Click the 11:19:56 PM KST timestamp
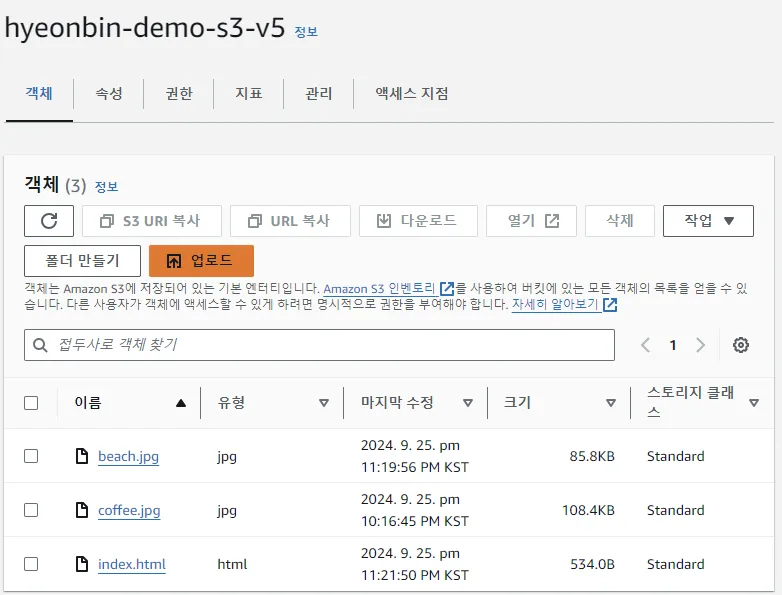Viewport: 782px width, 595px height. pyautogui.click(x=415, y=467)
